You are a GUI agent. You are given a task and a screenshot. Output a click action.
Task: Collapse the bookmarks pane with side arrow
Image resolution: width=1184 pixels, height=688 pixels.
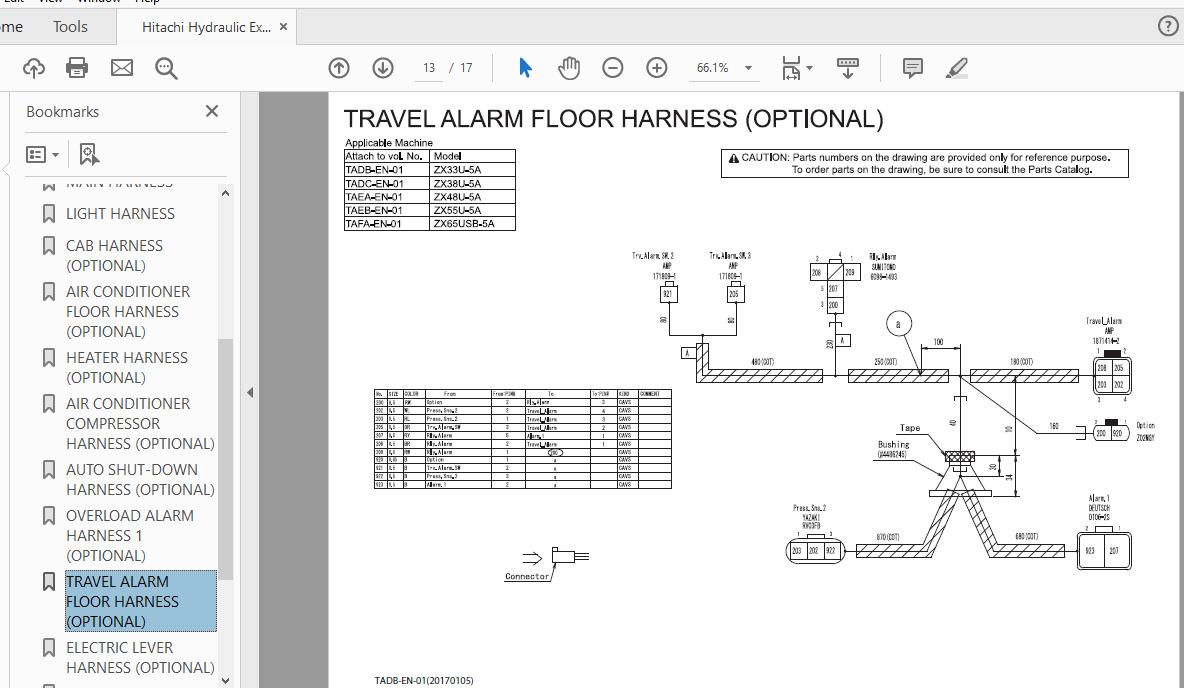click(250, 392)
